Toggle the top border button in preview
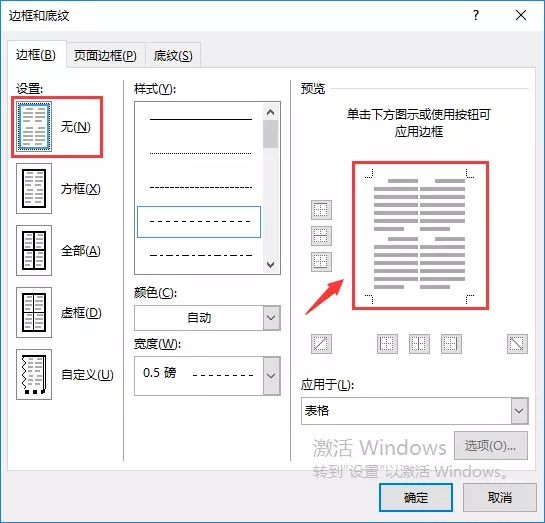 pyautogui.click(x=321, y=210)
